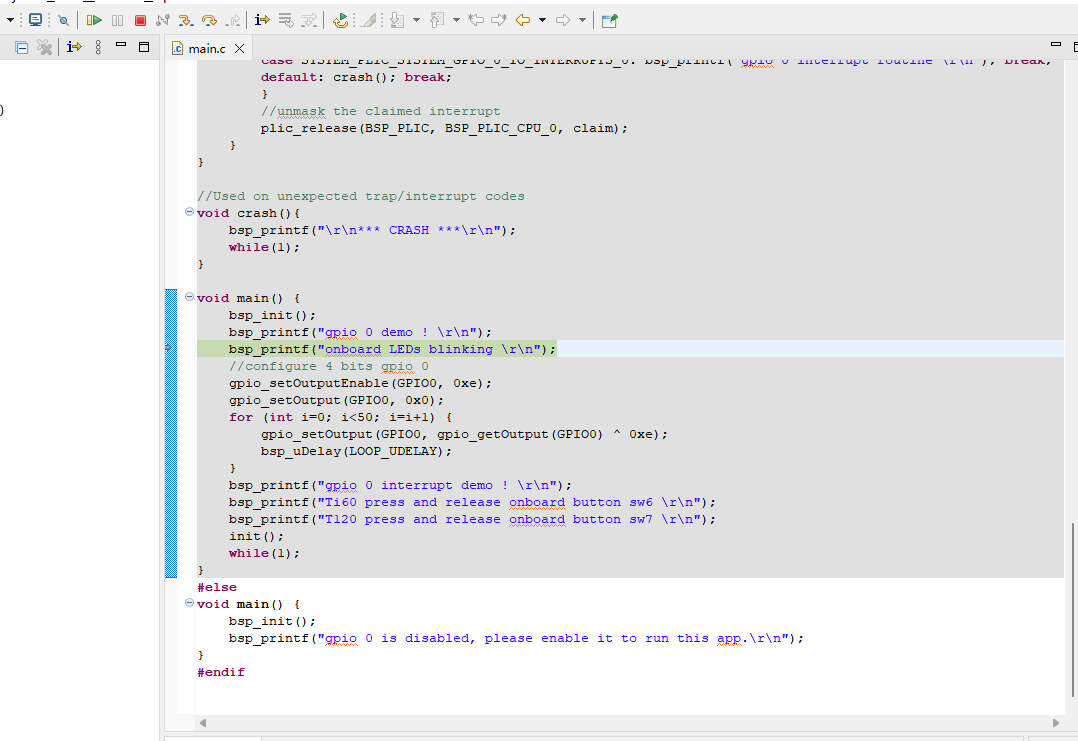Click the Open Console monitor icon
This screenshot has height=741, width=1078.
coord(35,19)
